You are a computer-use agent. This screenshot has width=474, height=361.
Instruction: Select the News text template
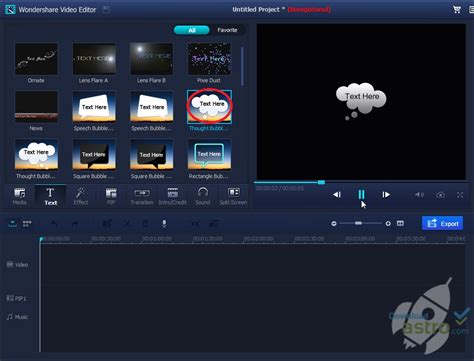coord(36,111)
